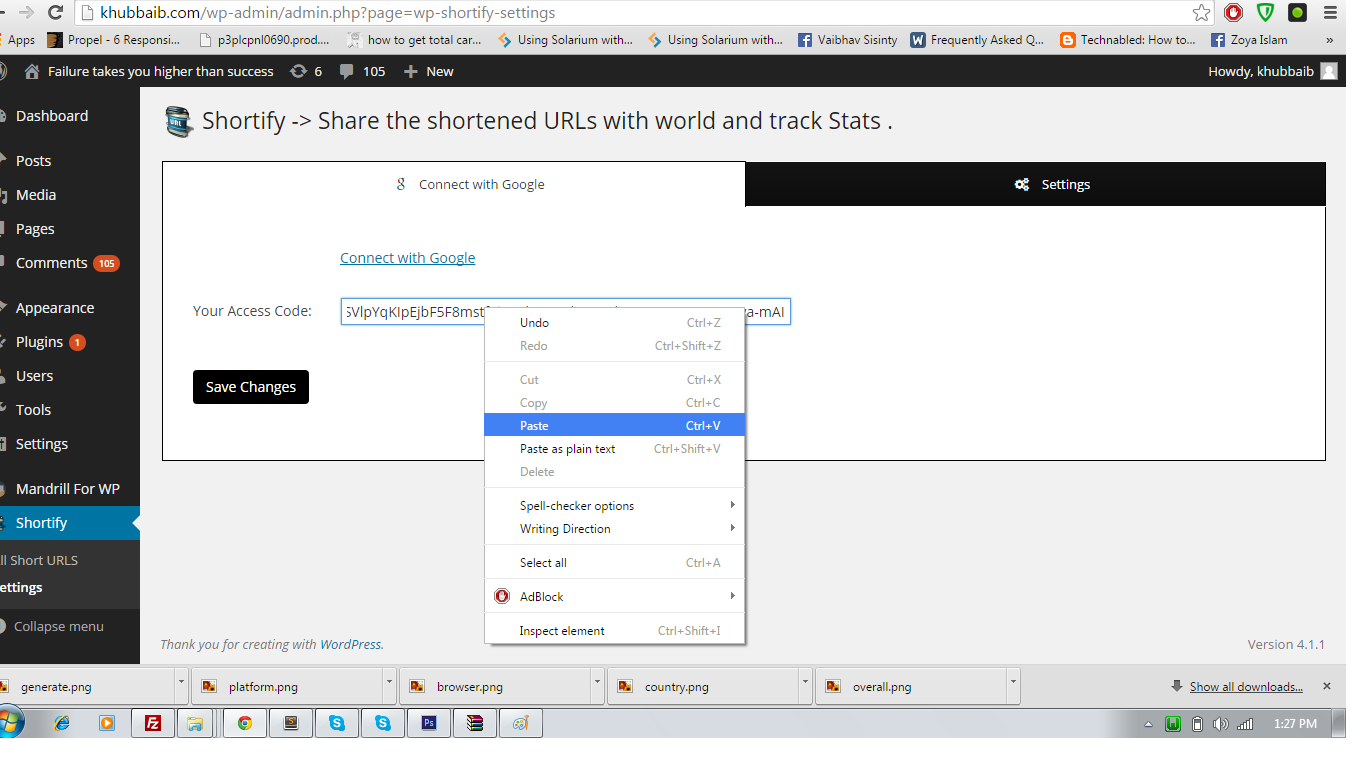Bookmark this page with the star icon

1202,13
